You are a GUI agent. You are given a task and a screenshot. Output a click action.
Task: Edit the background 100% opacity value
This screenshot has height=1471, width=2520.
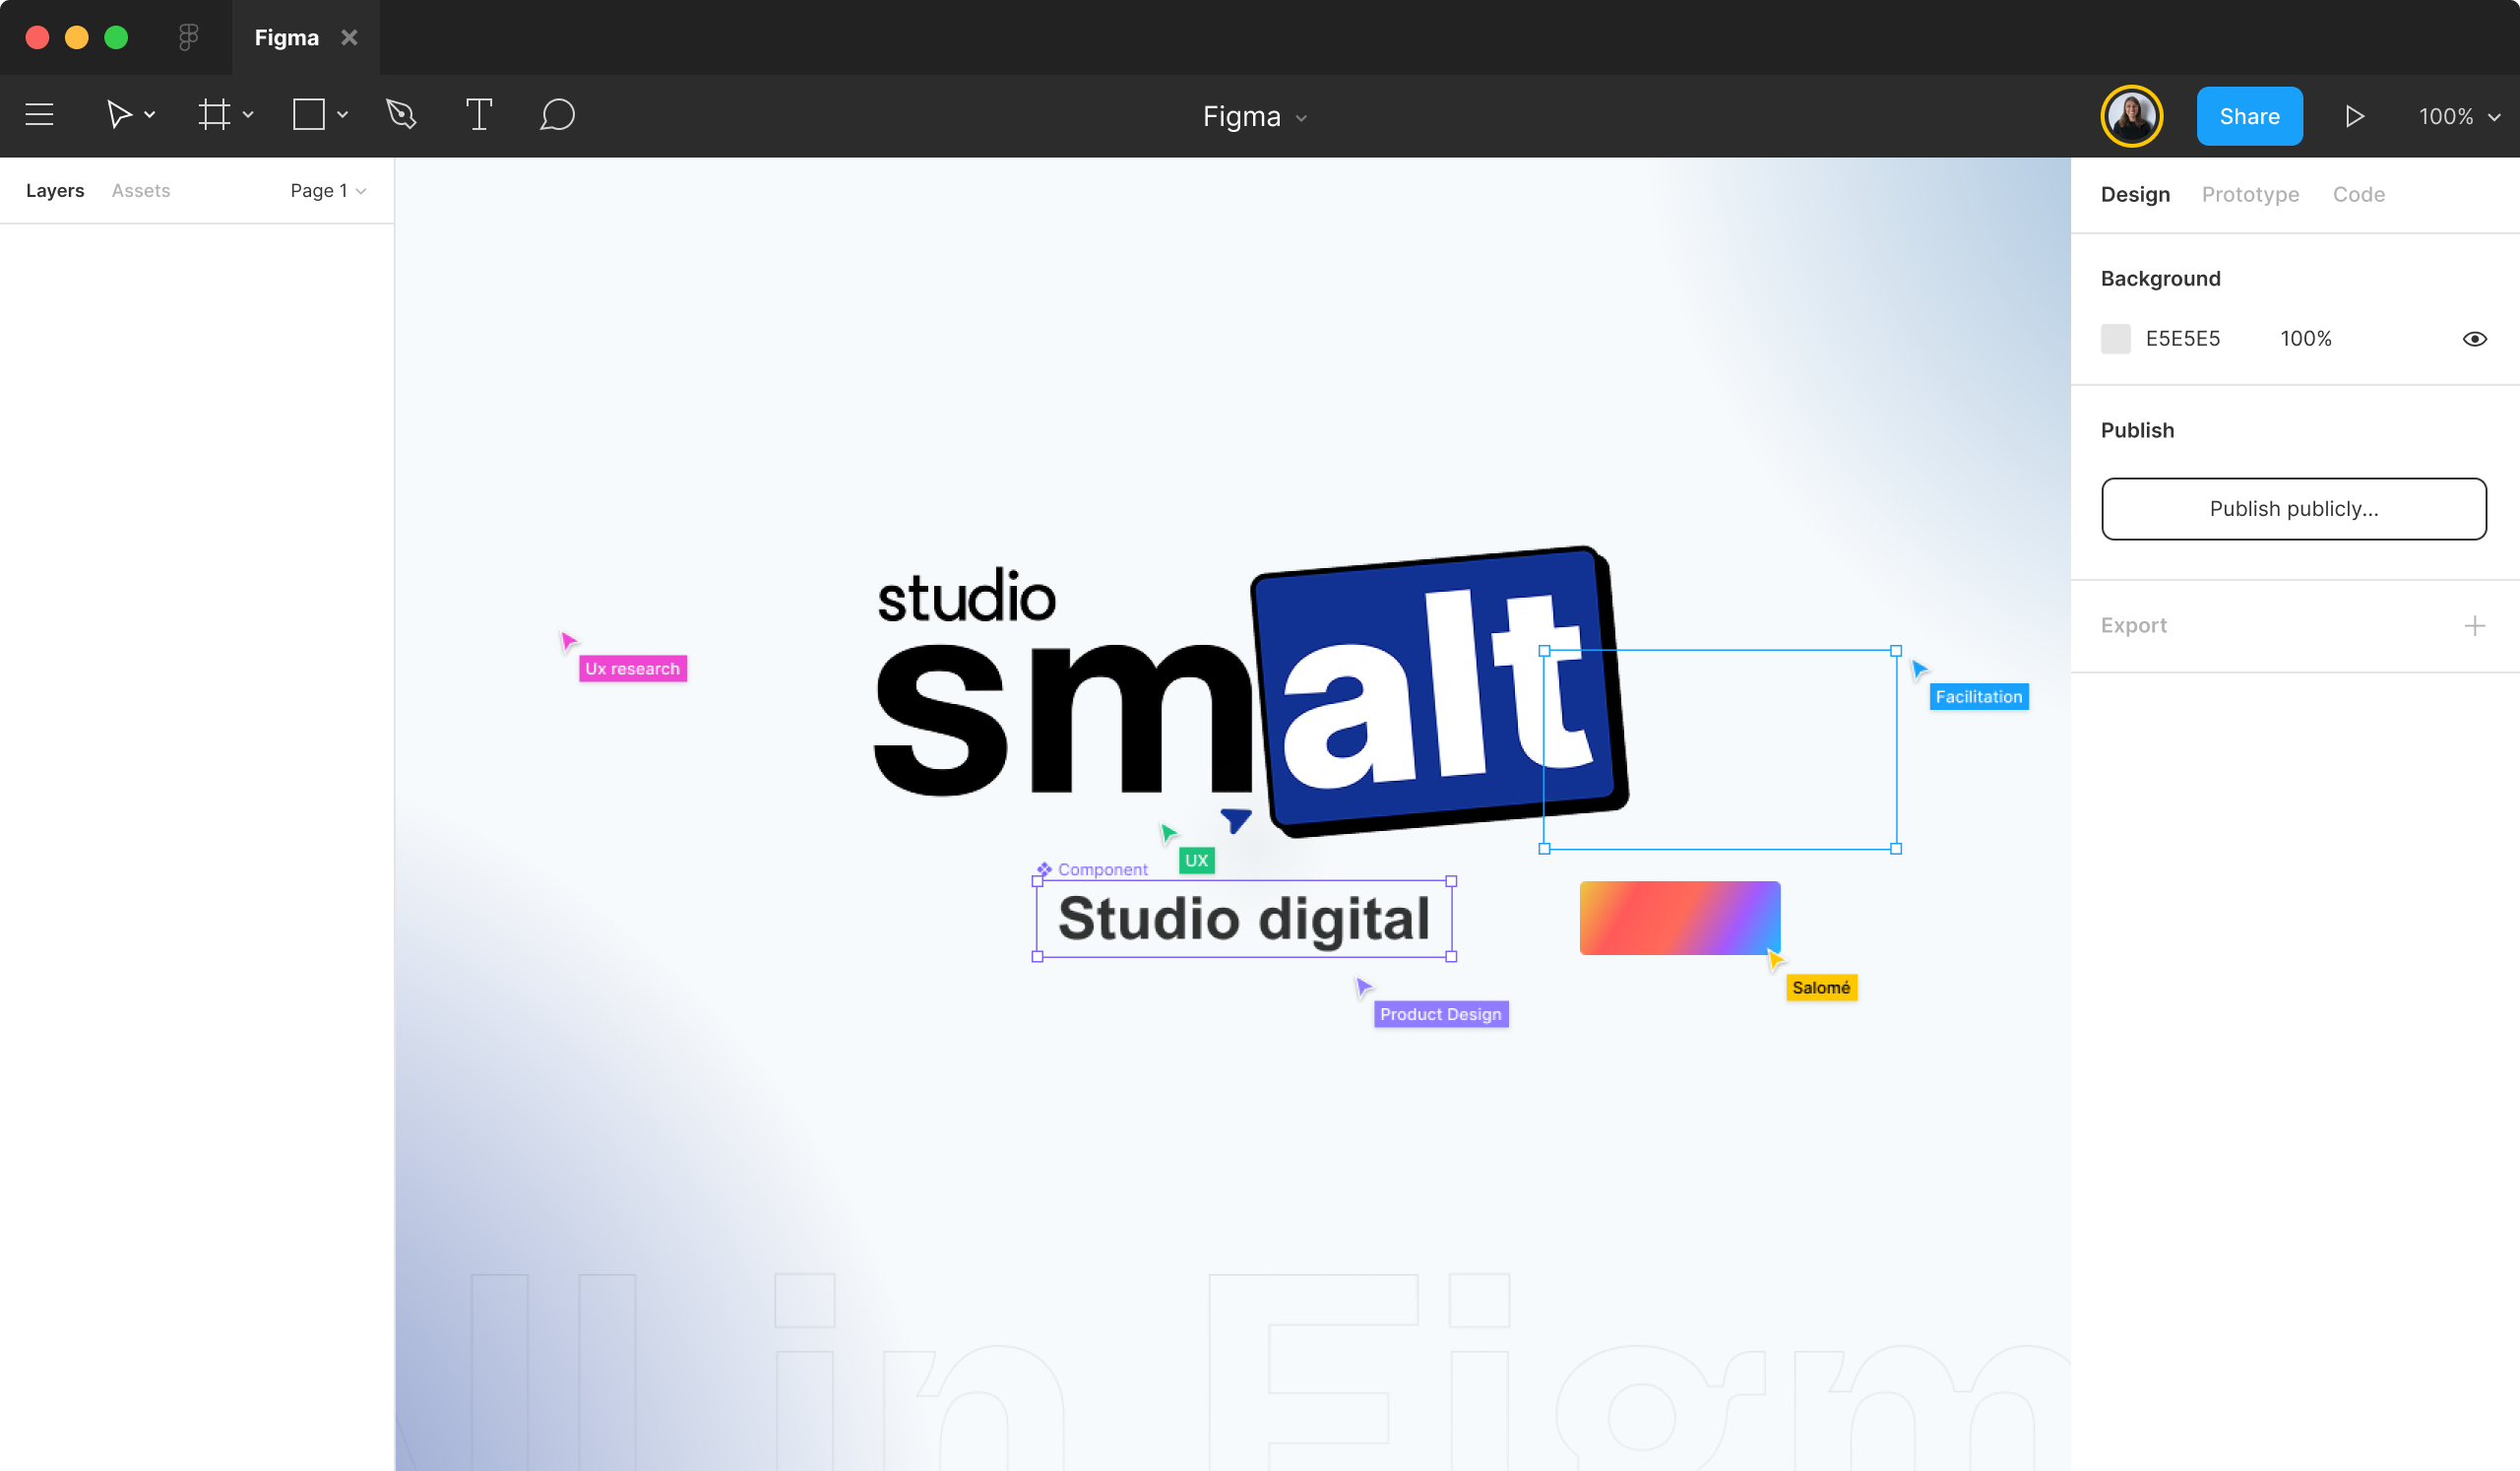(2305, 338)
